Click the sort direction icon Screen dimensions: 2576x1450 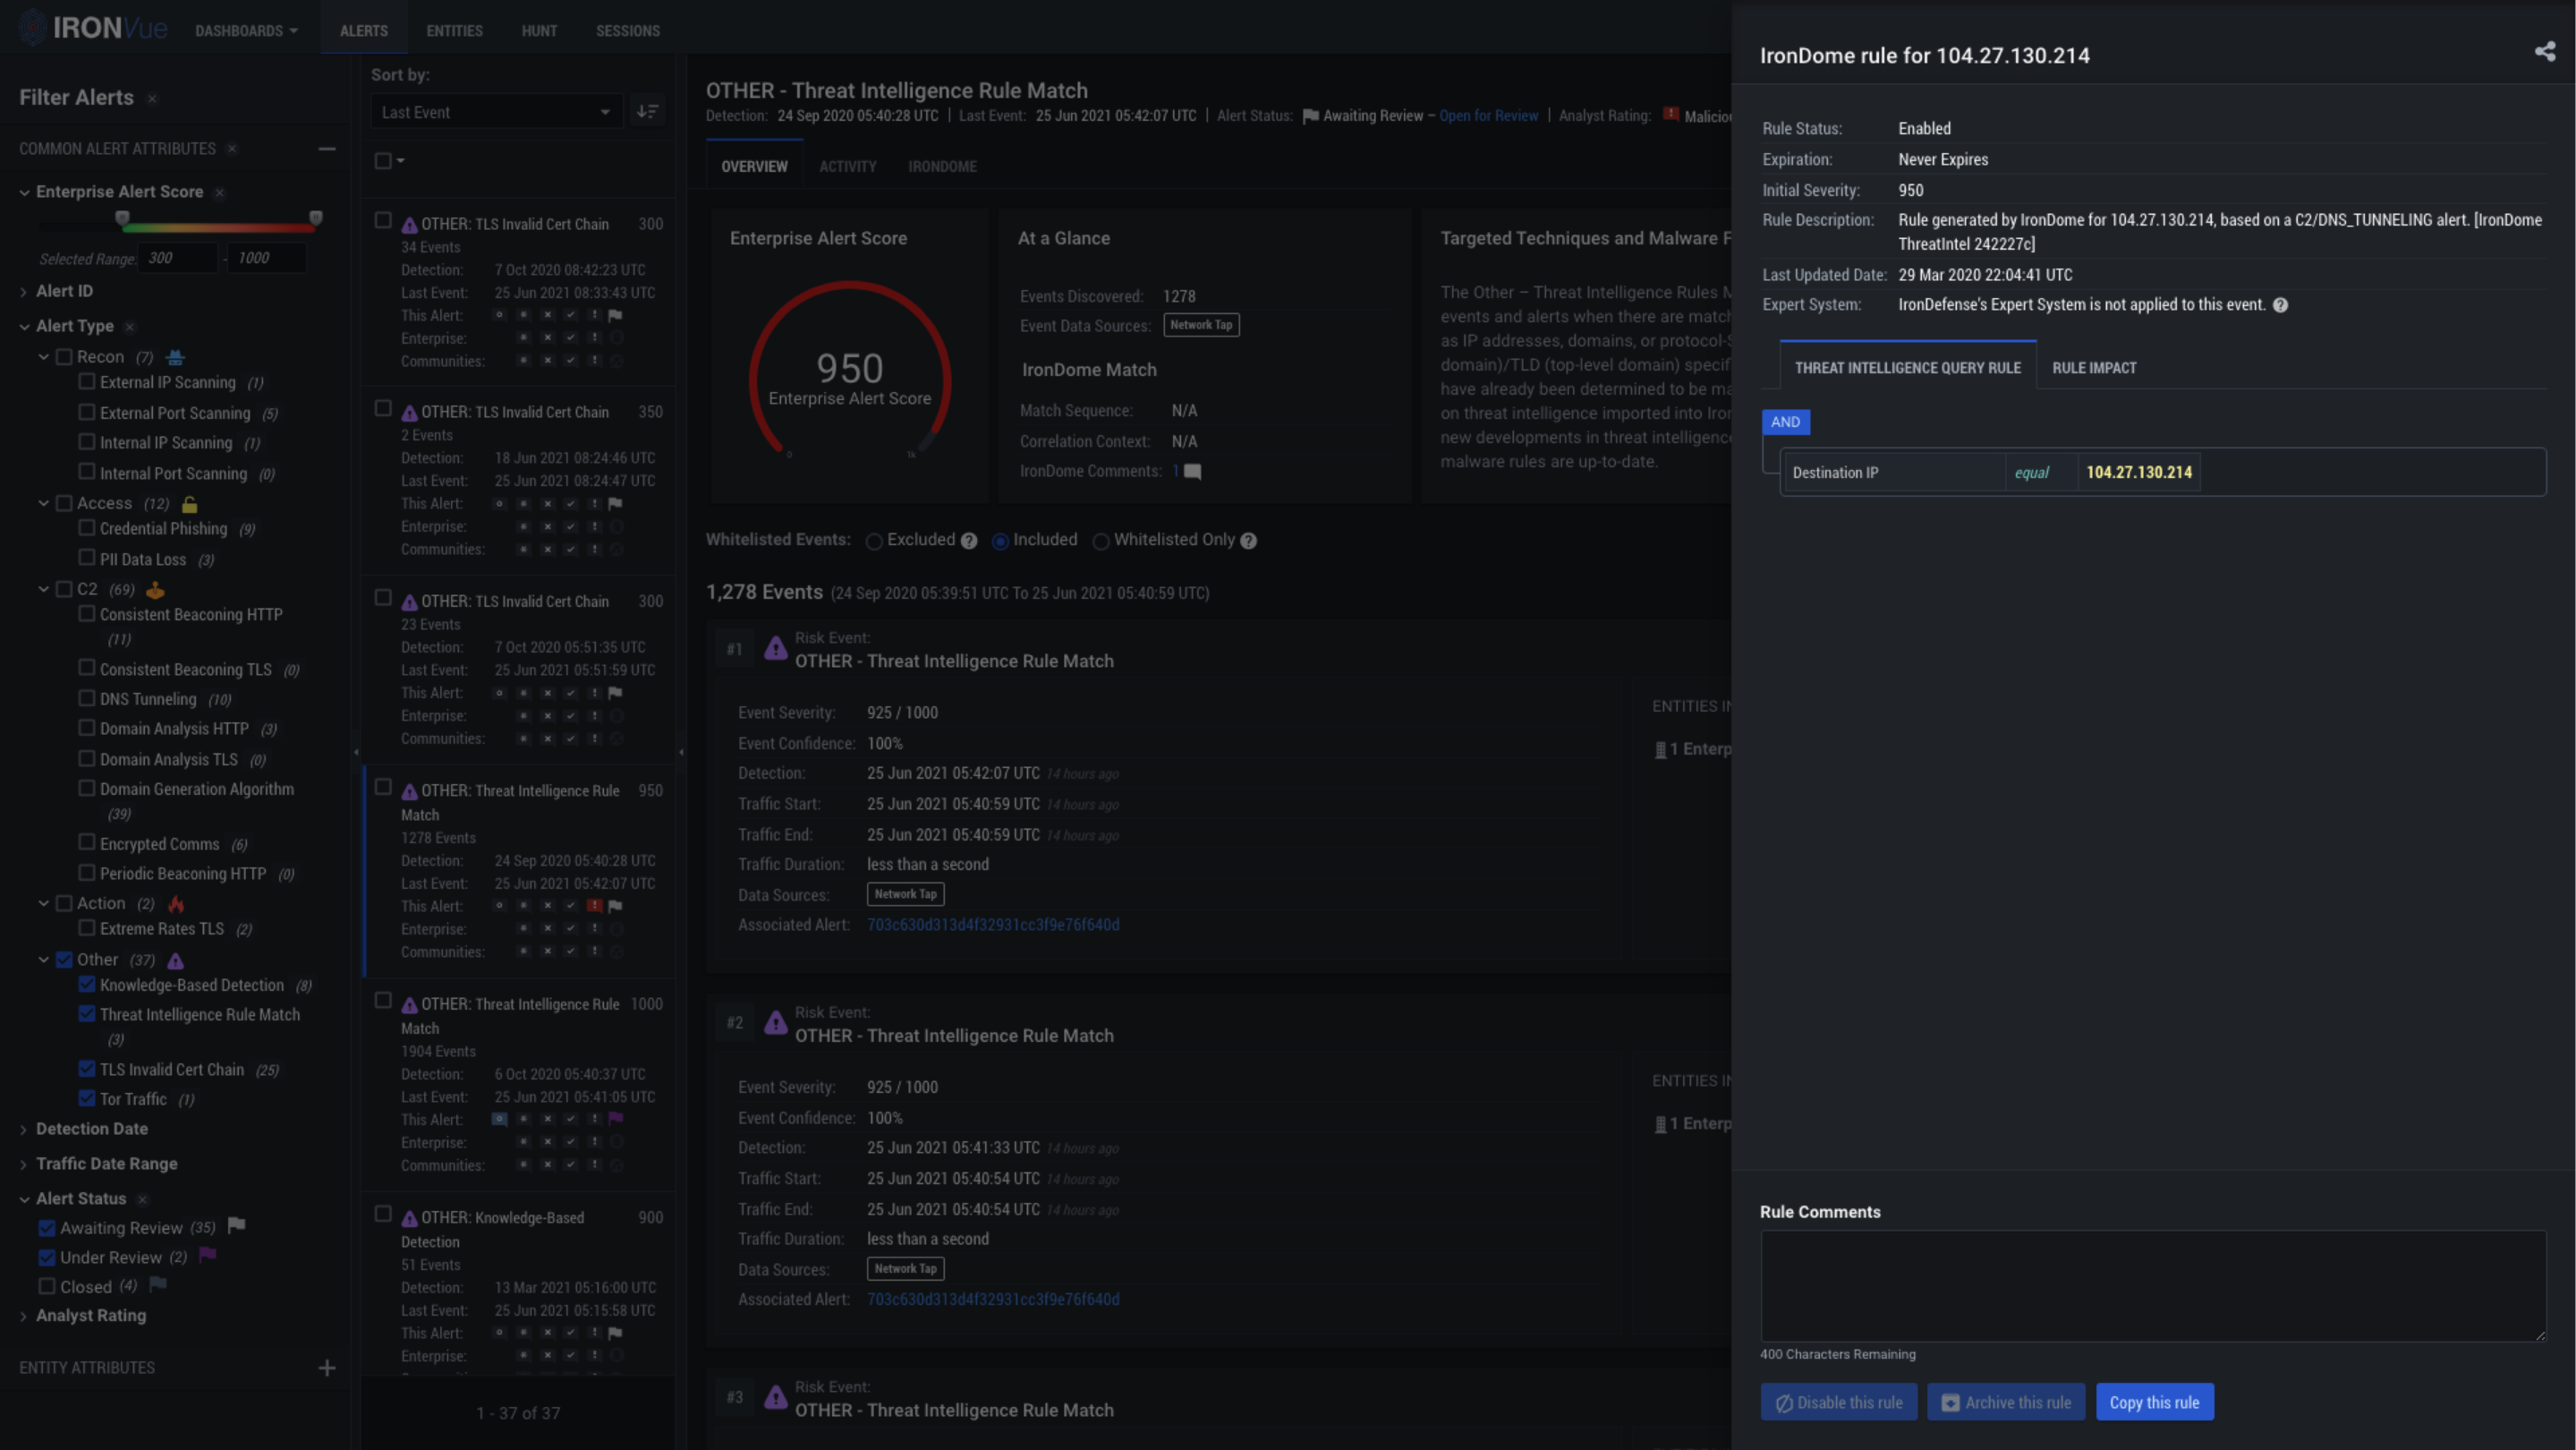point(647,112)
